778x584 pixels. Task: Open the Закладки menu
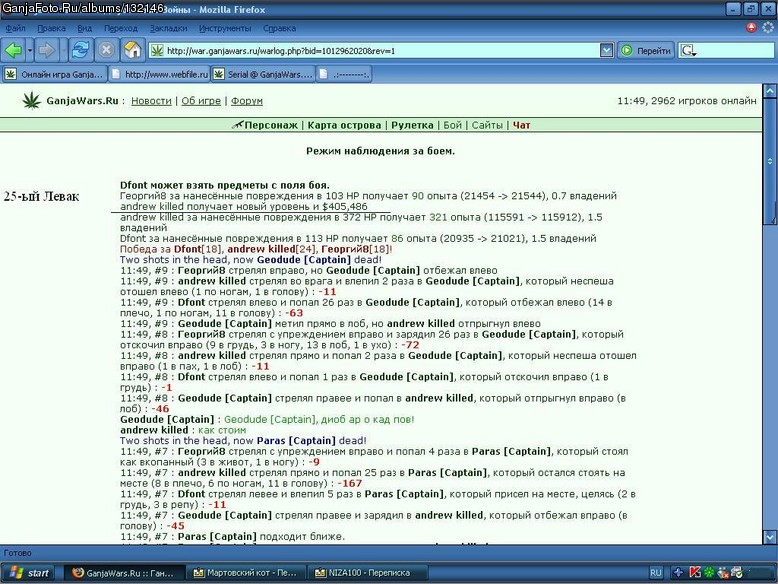169,28
